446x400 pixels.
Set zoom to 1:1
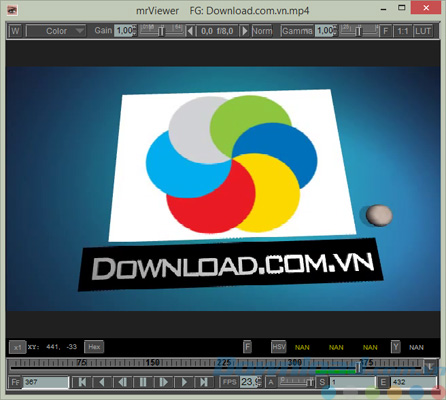403,31
